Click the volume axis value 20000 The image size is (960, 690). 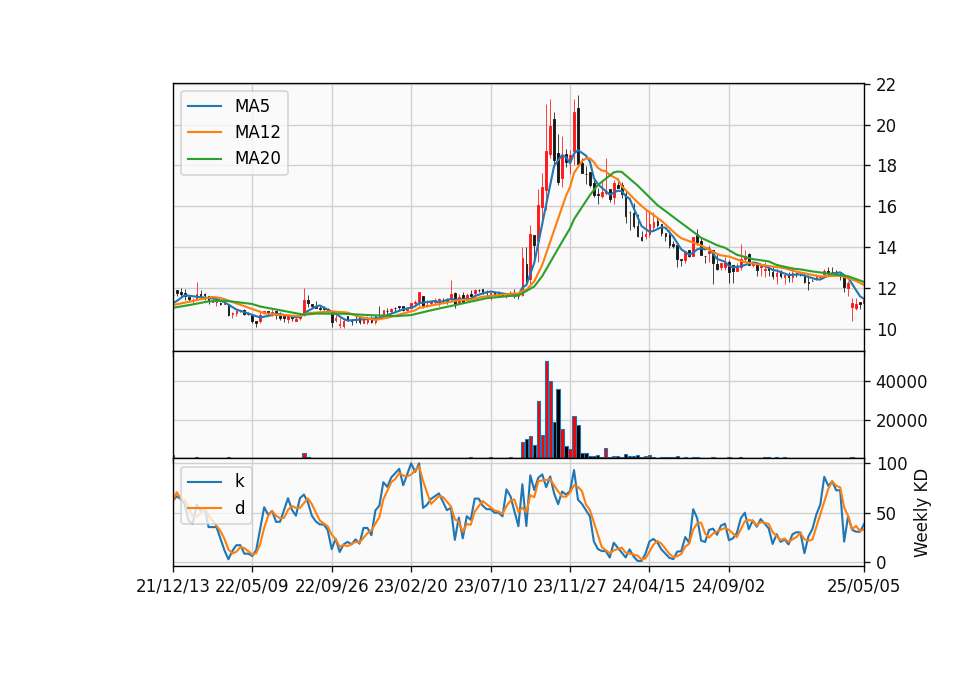[901, 421]
